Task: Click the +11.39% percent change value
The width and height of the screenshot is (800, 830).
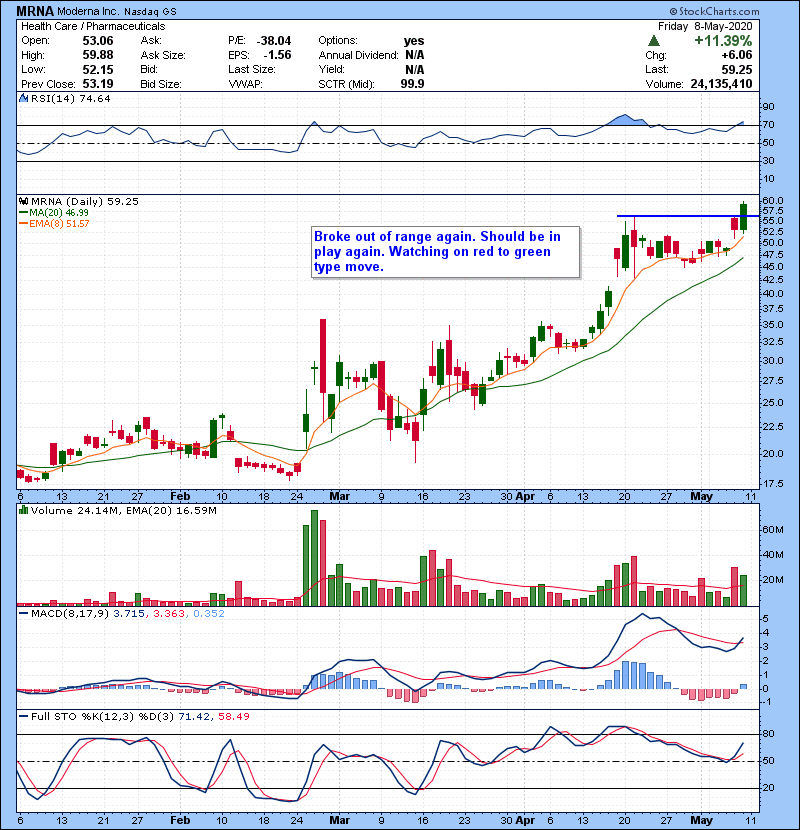Action: coord(723,41)
